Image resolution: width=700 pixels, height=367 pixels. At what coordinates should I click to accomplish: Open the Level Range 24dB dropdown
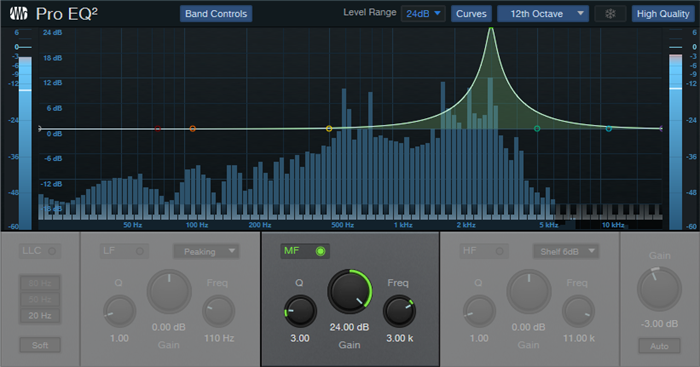(x=423, y=14)
